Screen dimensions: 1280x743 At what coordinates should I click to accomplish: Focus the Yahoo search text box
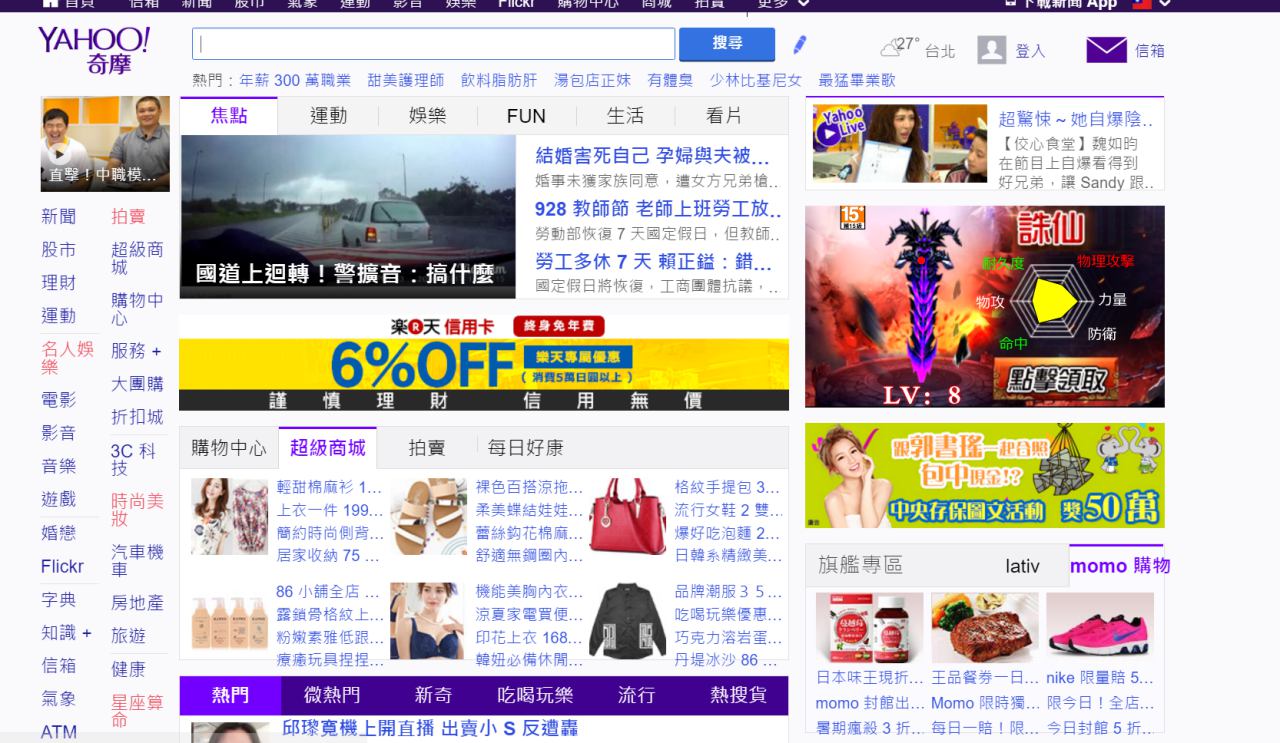[x=434, y=44]
